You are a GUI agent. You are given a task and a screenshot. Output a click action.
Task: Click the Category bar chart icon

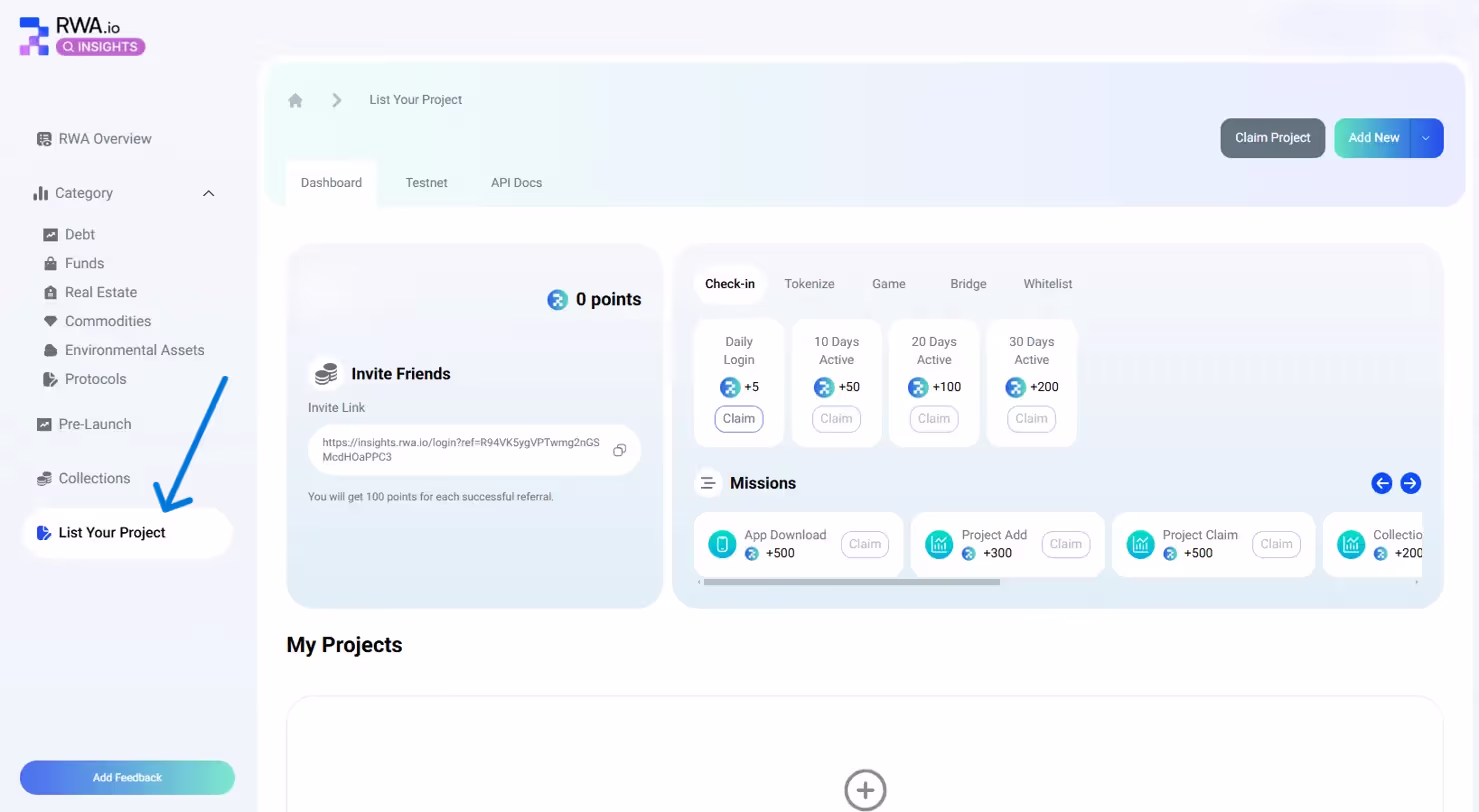click(x=41, y=193)
